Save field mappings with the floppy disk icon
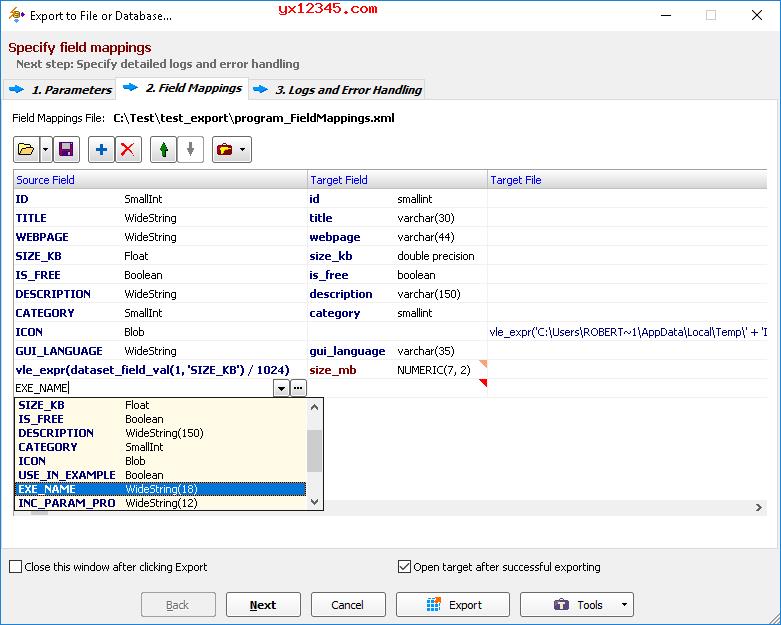Viewport: 781px width, 625px height. tap(66, 149)
